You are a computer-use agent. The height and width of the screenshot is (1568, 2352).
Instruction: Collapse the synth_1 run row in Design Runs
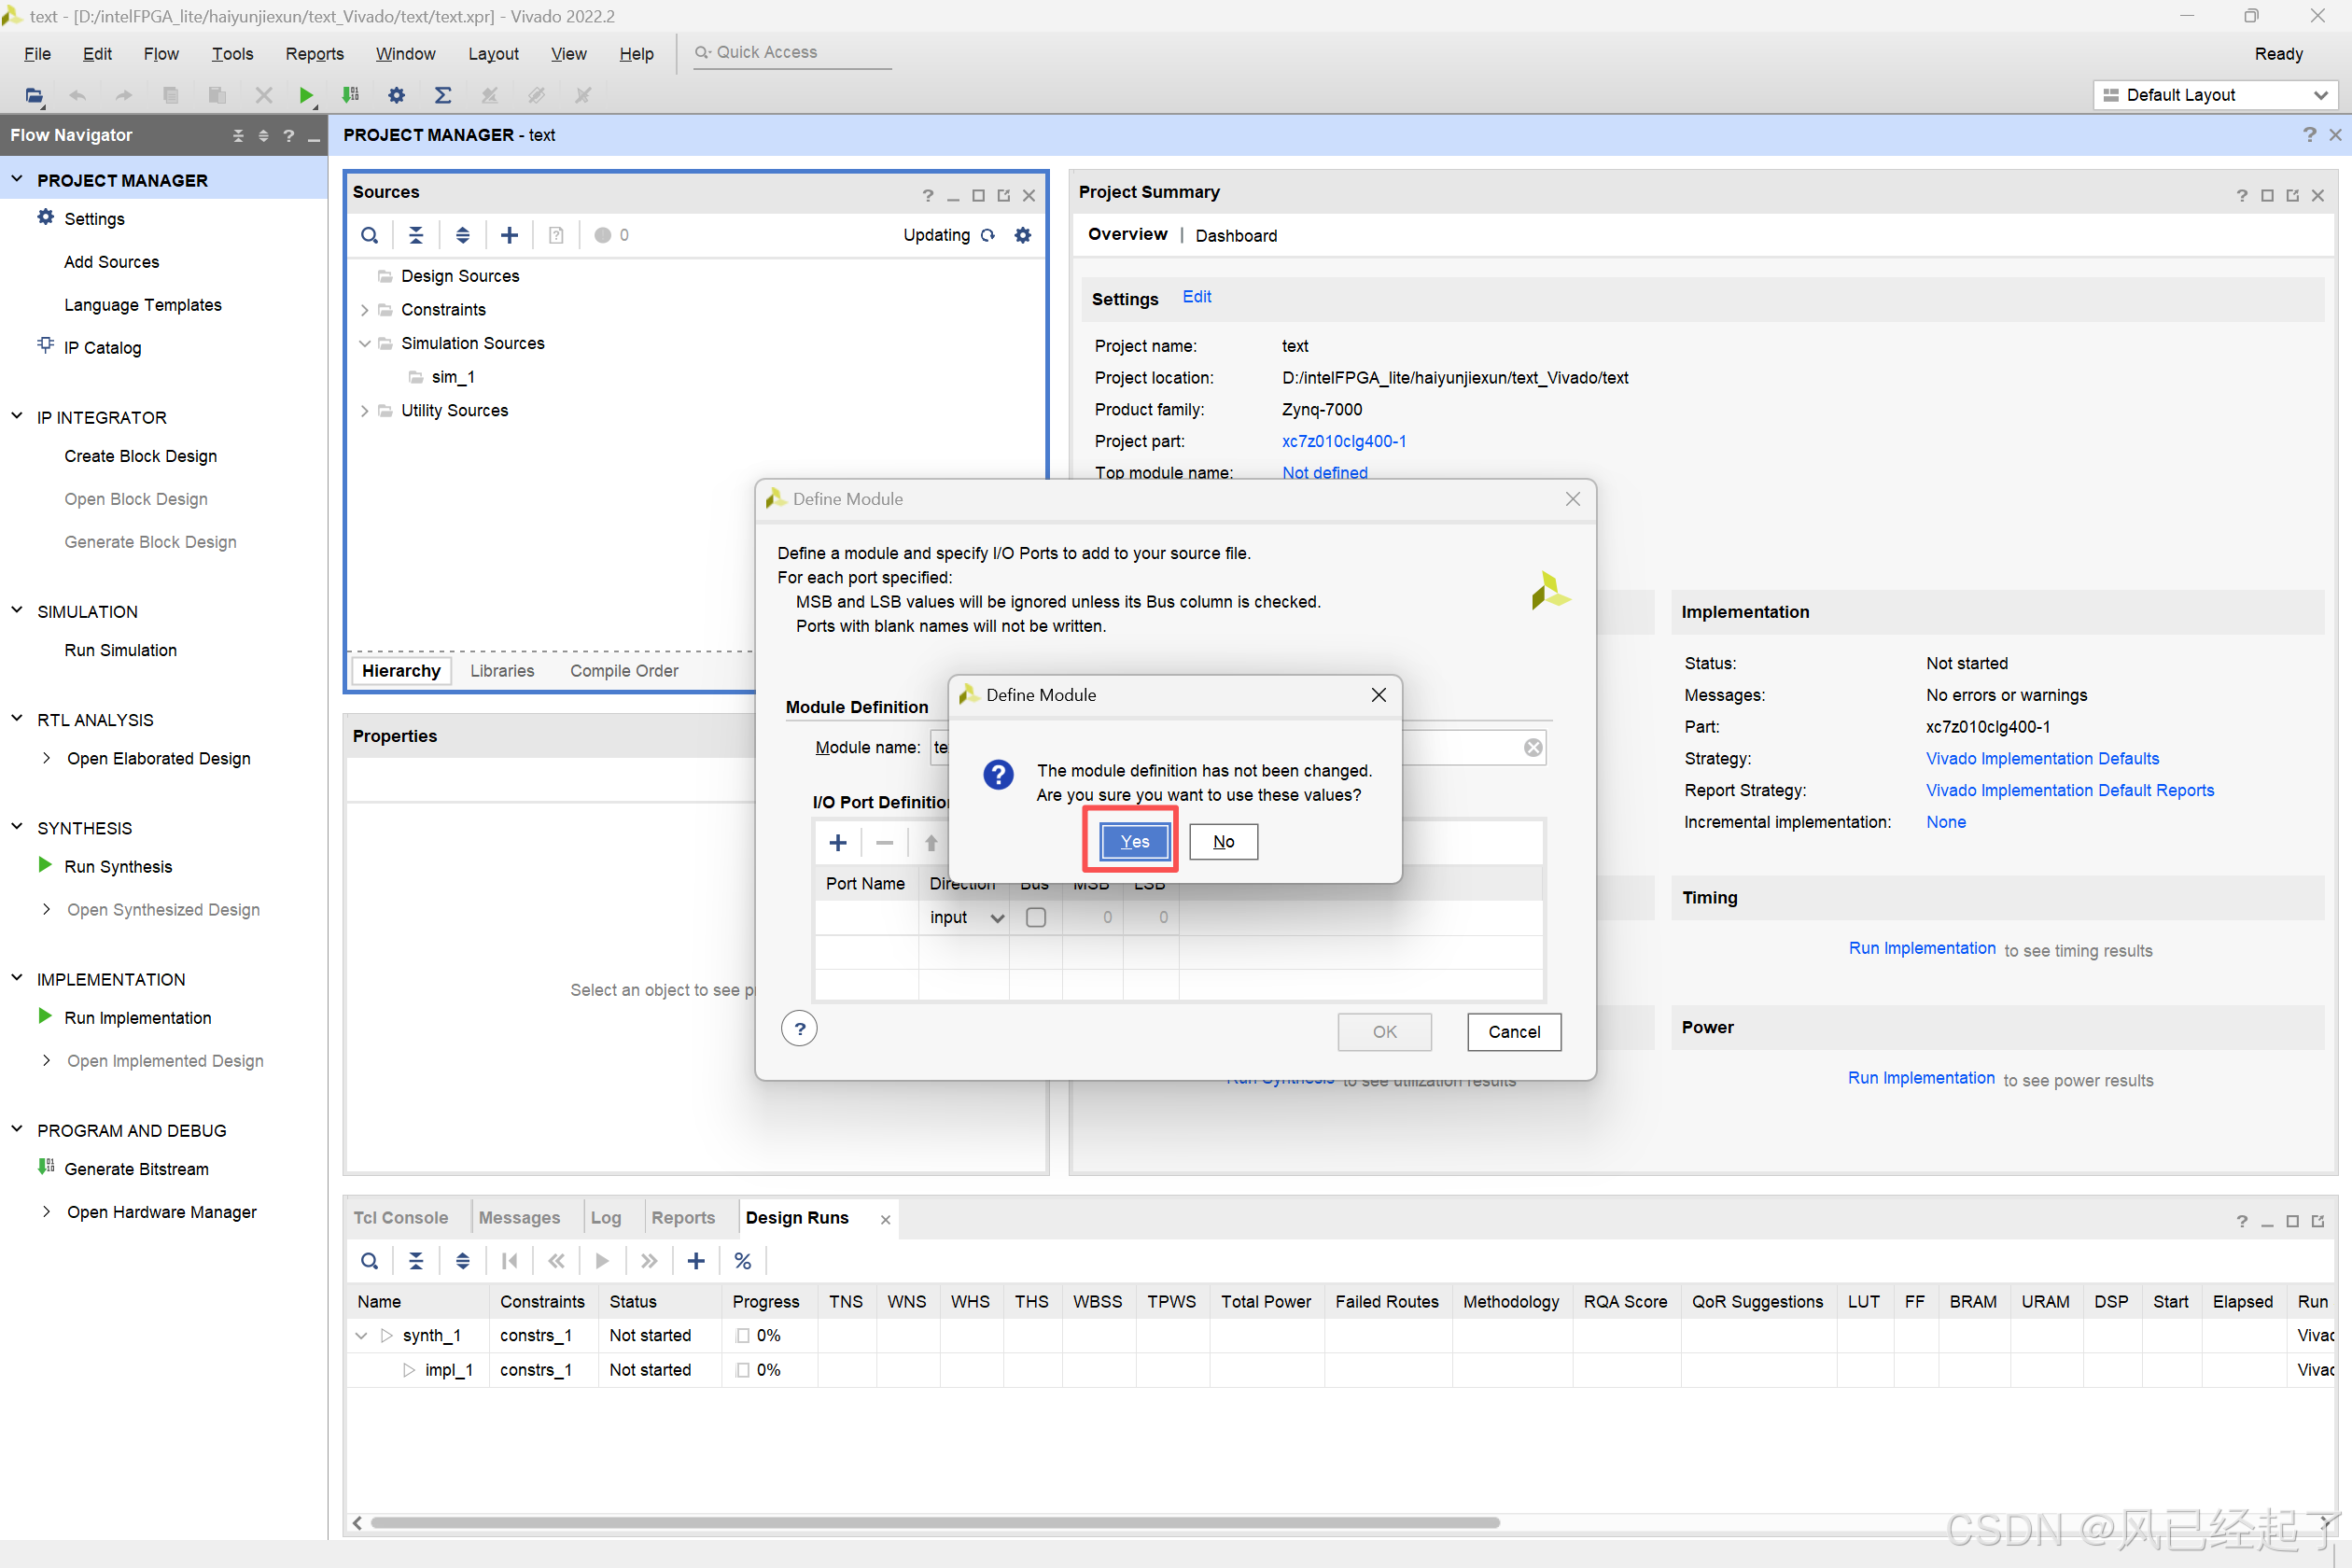coord(362,1336)
